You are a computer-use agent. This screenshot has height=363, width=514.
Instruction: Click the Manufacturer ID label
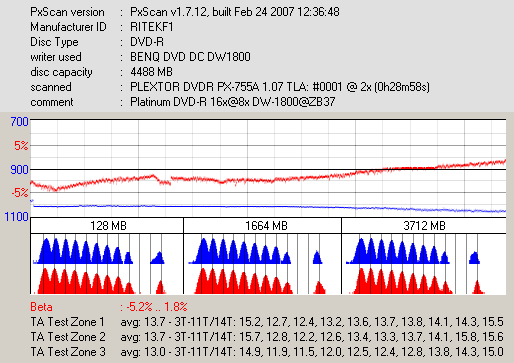(68, 27)
